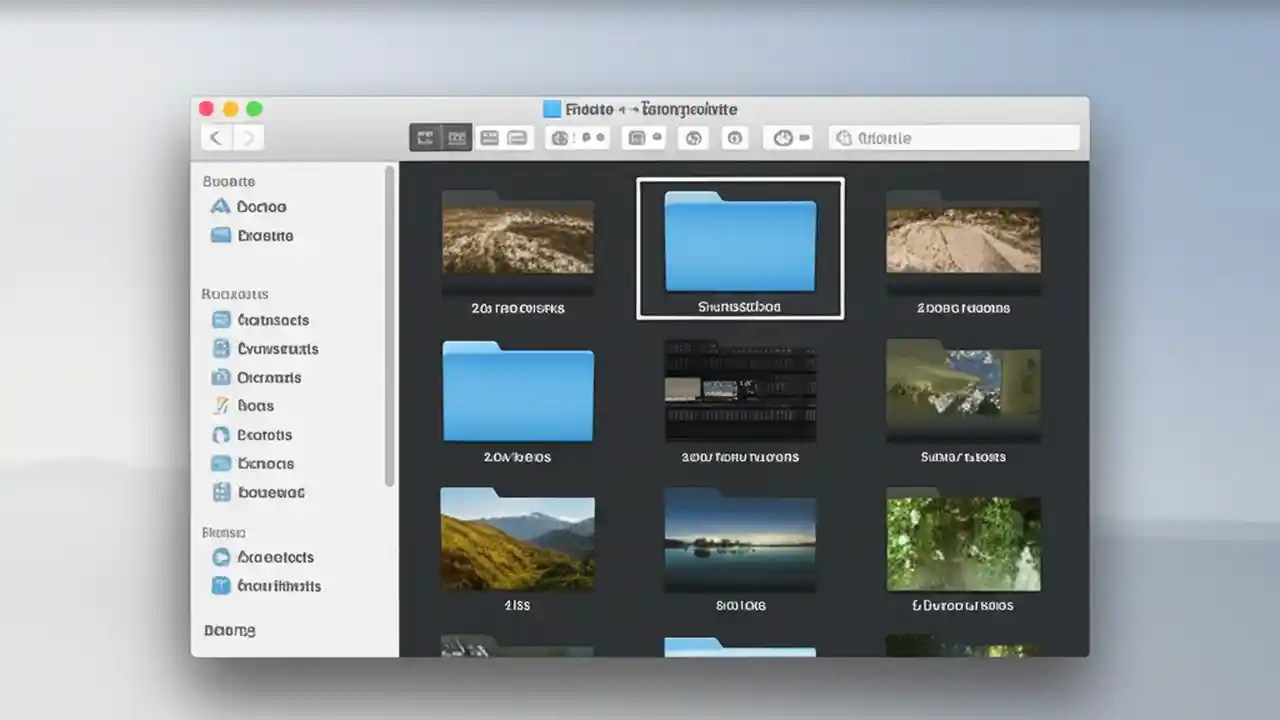Screen dimensions: 1280x720
Task: Switch to list view in the toolbar
Action: click(x=456, y=137)
